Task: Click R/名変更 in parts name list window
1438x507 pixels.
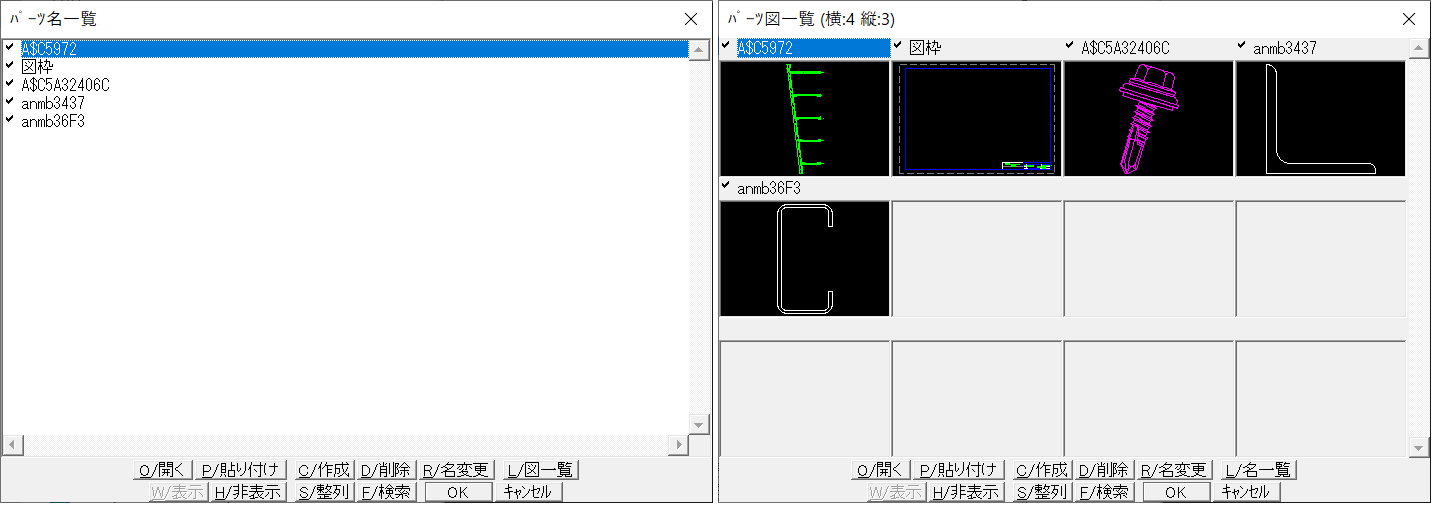Action: [456, 470]
